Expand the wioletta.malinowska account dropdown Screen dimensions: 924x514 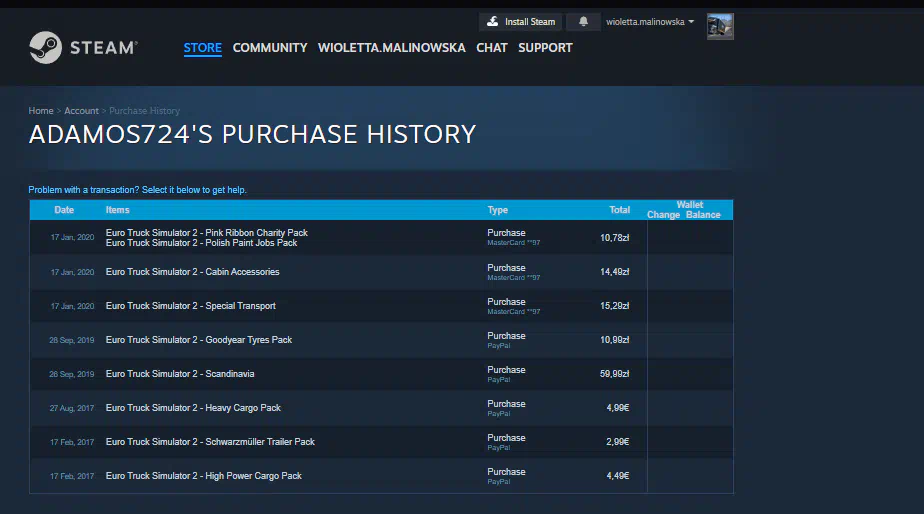(x=650, y=22)
